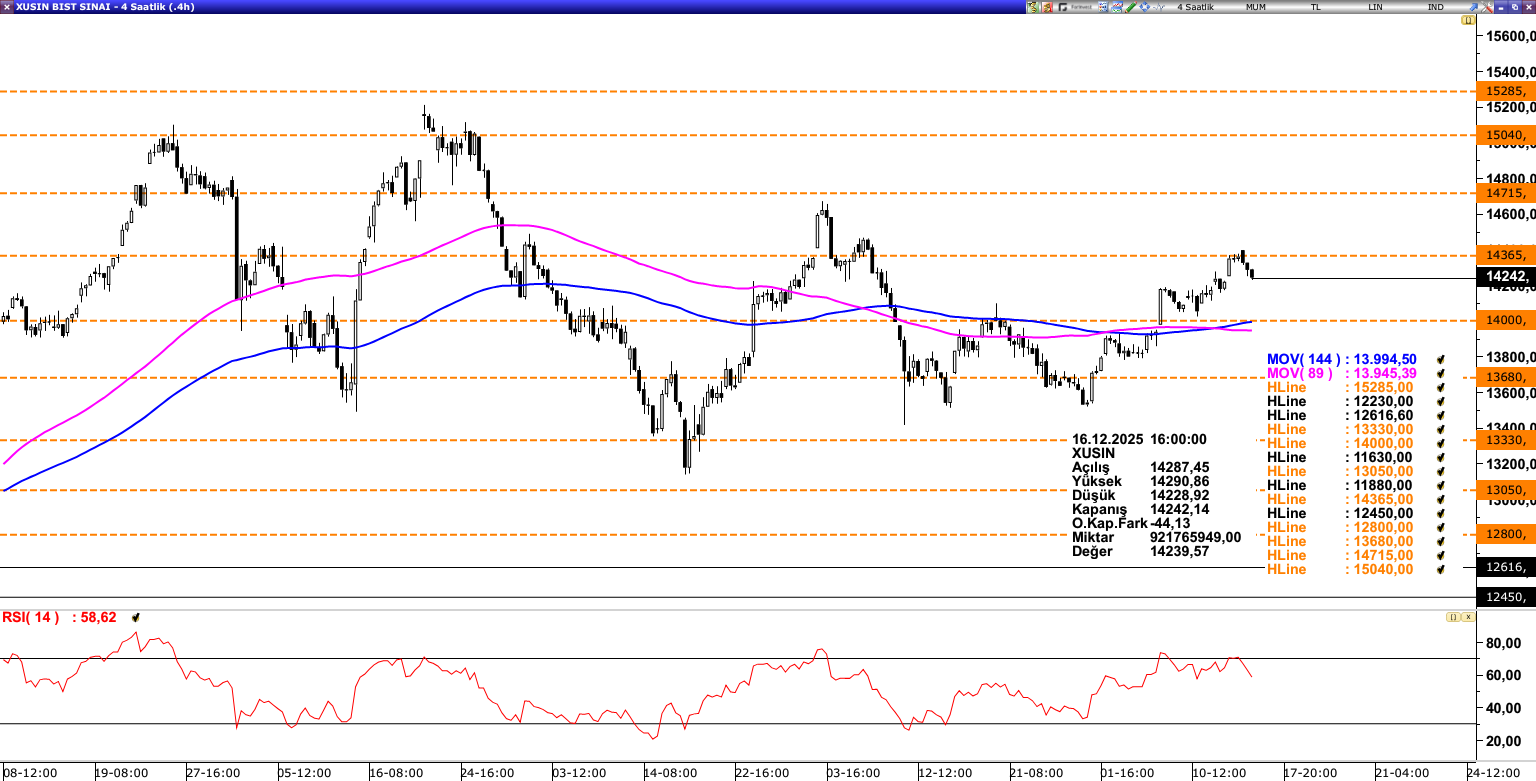Select the TL currency option

[x=1315, y=7]
